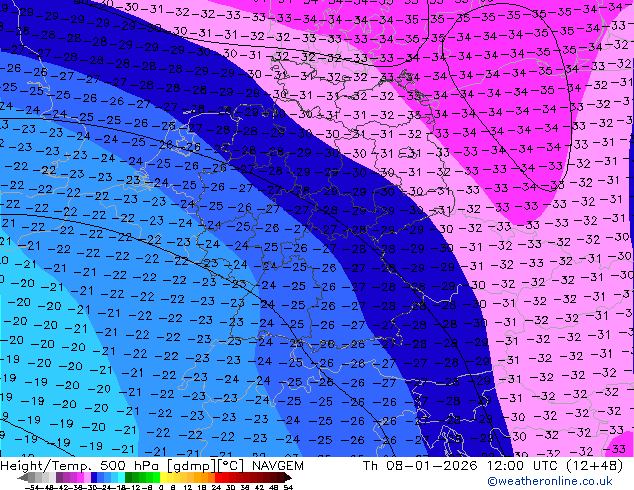
Task: Click the '54' label at legend's warm end
Action: tap(288, 488)
